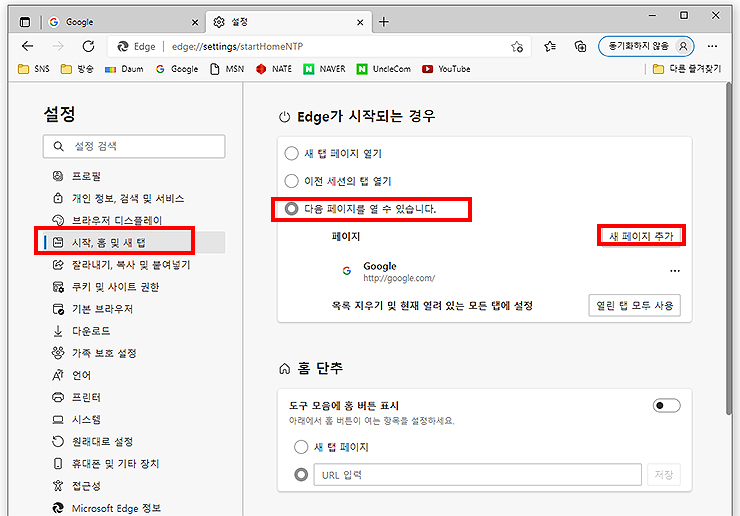This screenshot has height=516, width=740.
Task: Open 시스템 settings section
Action: [134, 420]
